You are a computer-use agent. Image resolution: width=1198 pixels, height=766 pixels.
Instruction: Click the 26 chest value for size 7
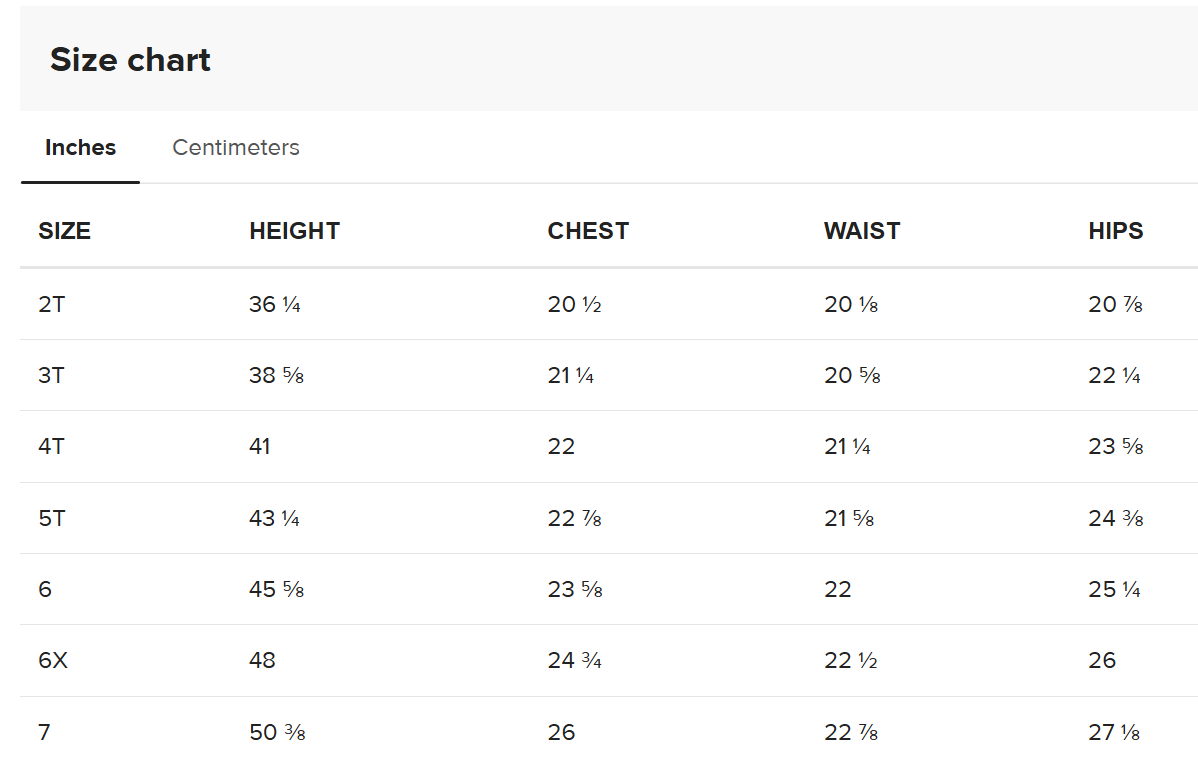coord(562,732)
